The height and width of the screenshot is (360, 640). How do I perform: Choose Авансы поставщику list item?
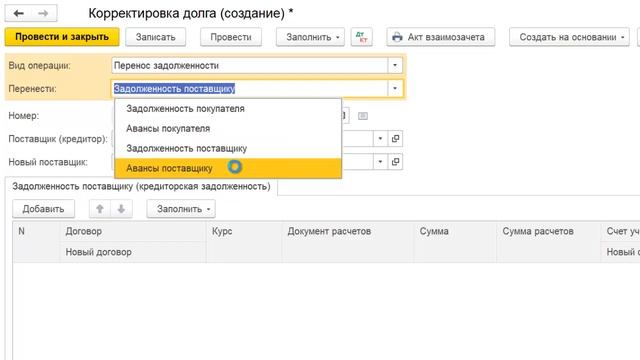pos(228,168)
